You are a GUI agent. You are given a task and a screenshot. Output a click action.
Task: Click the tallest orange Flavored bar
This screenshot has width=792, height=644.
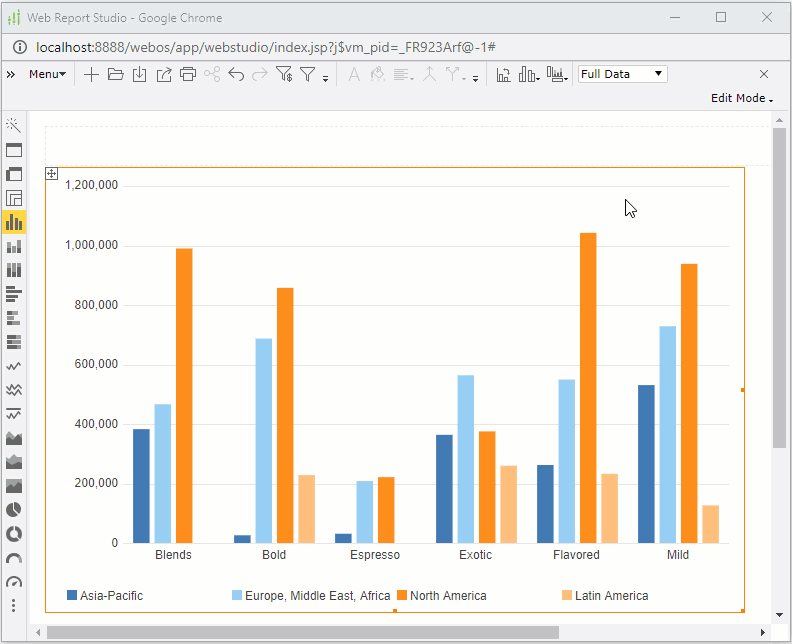588,388
